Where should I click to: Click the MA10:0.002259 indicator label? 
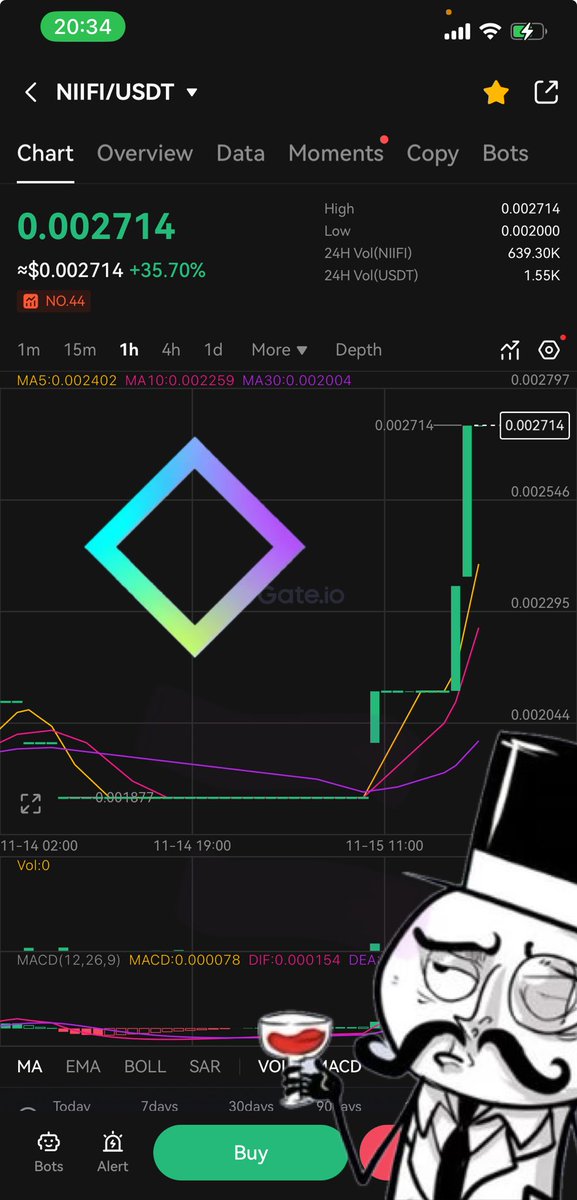[x=180, y=380]
